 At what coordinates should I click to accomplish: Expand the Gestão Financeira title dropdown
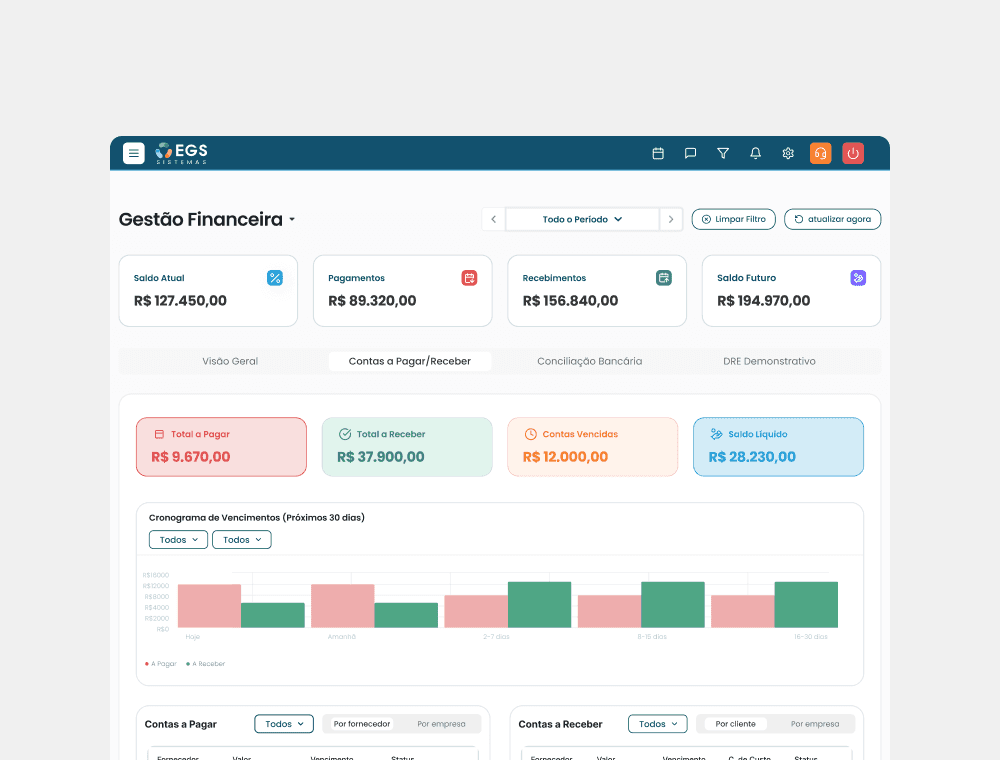pos(292,219)
